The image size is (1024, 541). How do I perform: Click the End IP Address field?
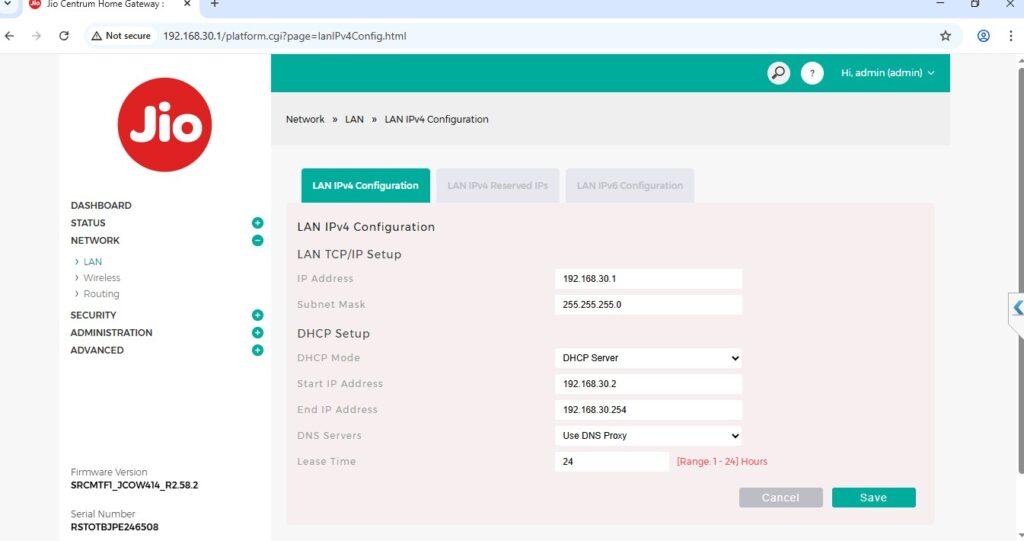tap(648, 410)
